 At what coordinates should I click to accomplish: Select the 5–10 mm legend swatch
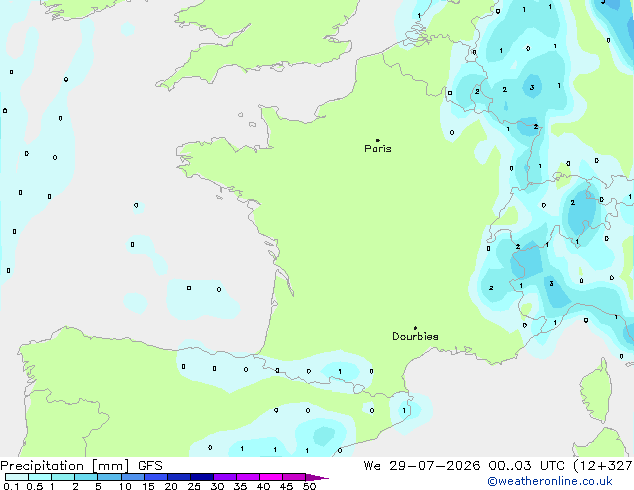109,477
